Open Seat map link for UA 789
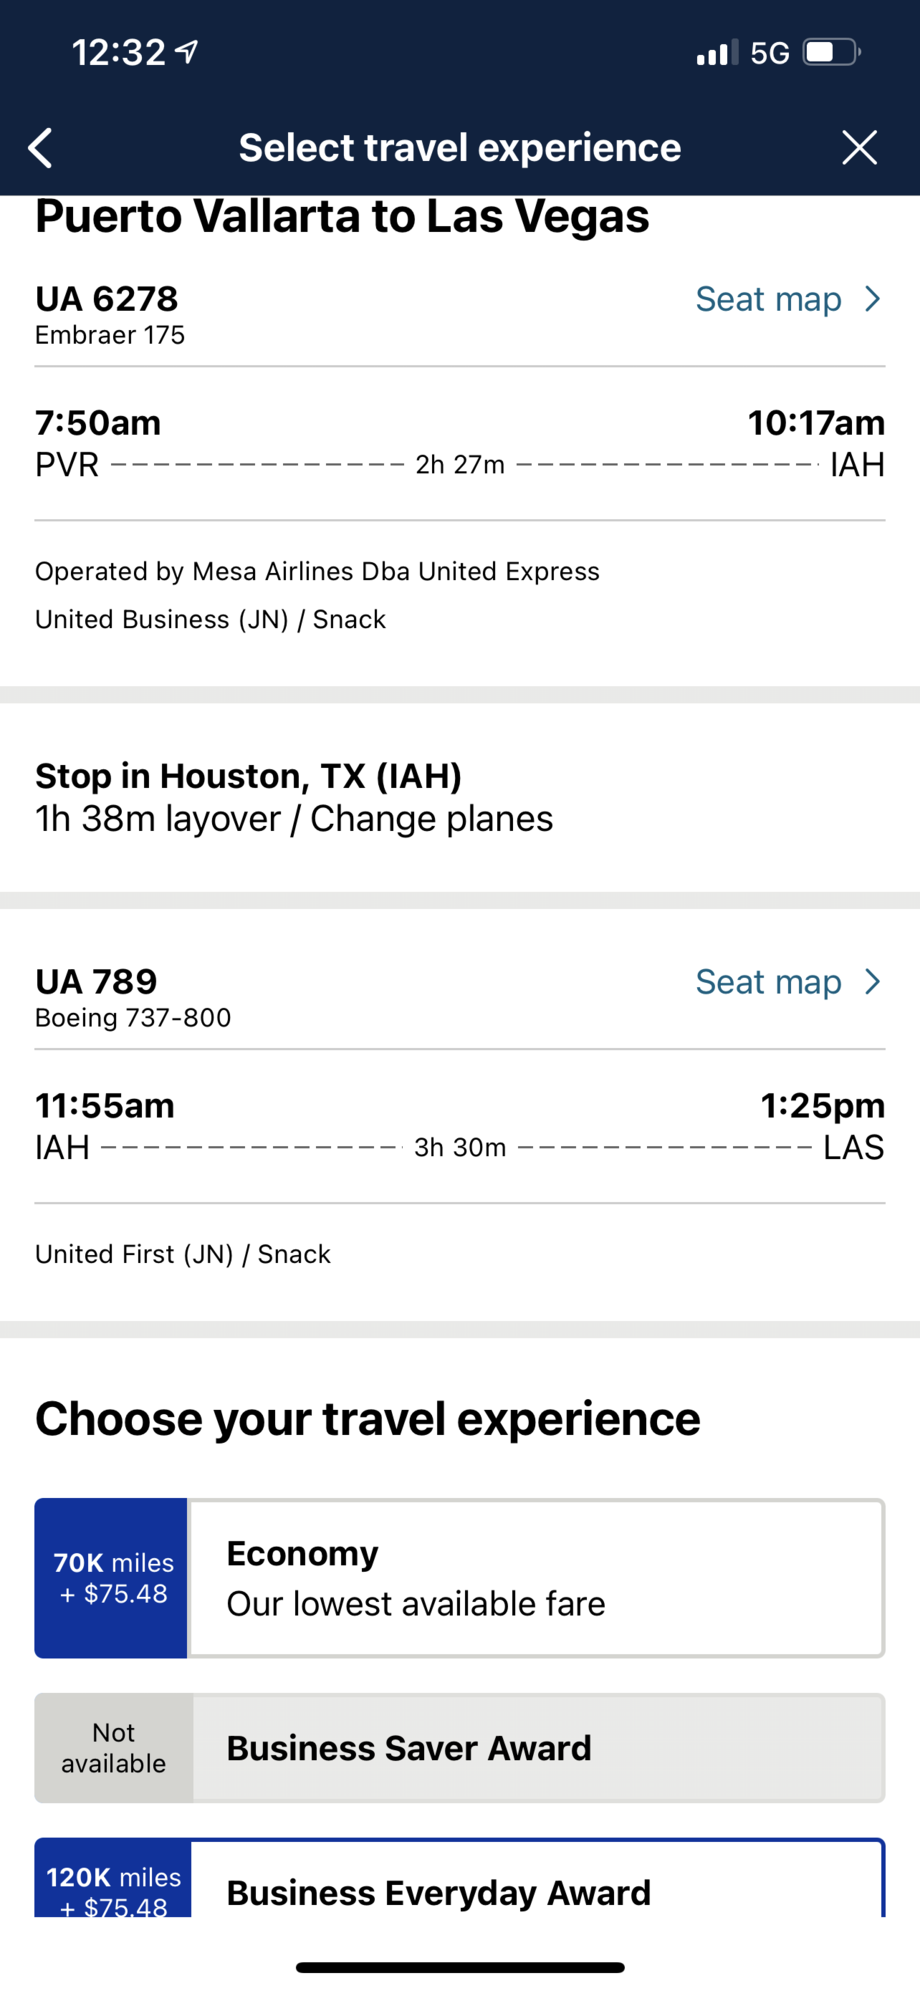This screenshot has height=1990, width=920. 768,982
